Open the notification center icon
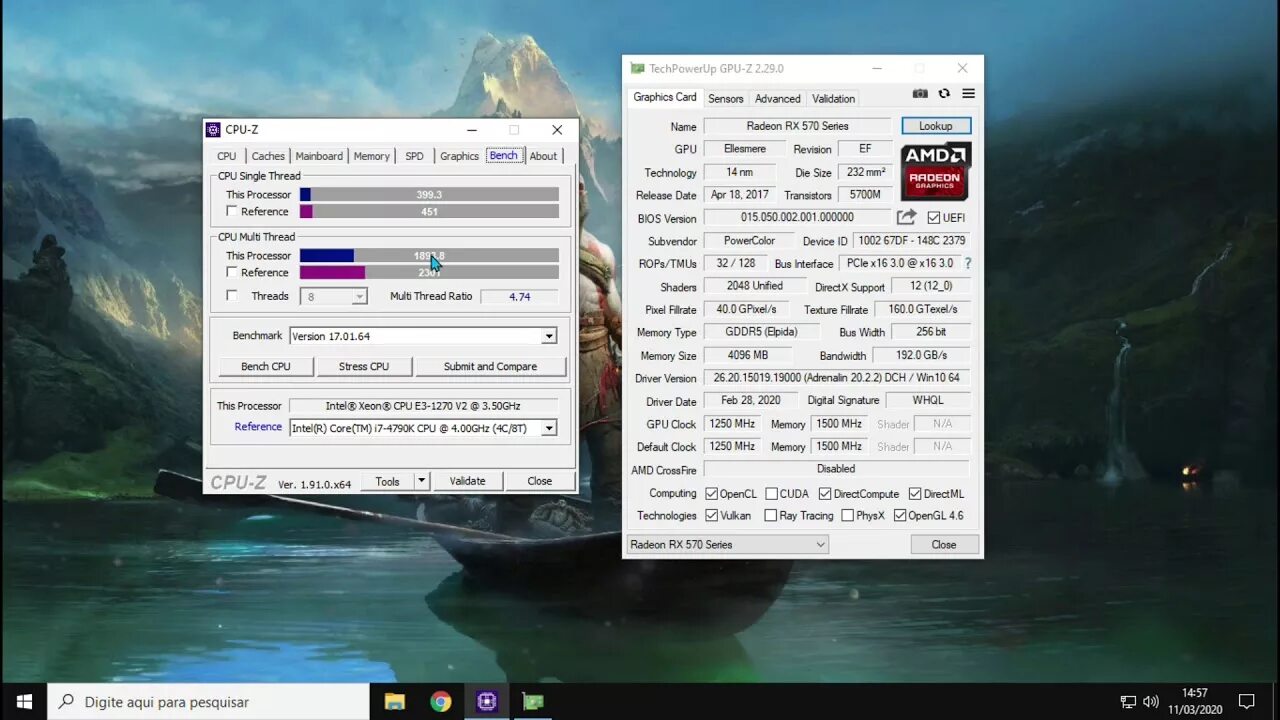 (x=1246, y=702)
